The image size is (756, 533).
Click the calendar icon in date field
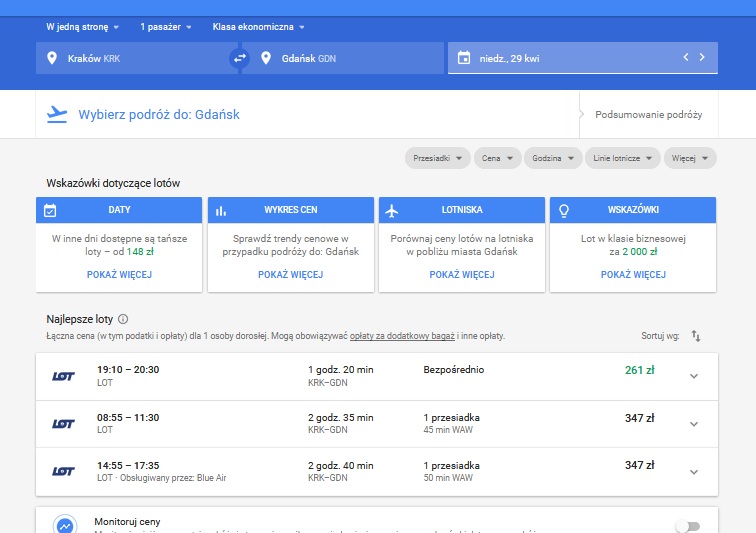coord(464,58)
